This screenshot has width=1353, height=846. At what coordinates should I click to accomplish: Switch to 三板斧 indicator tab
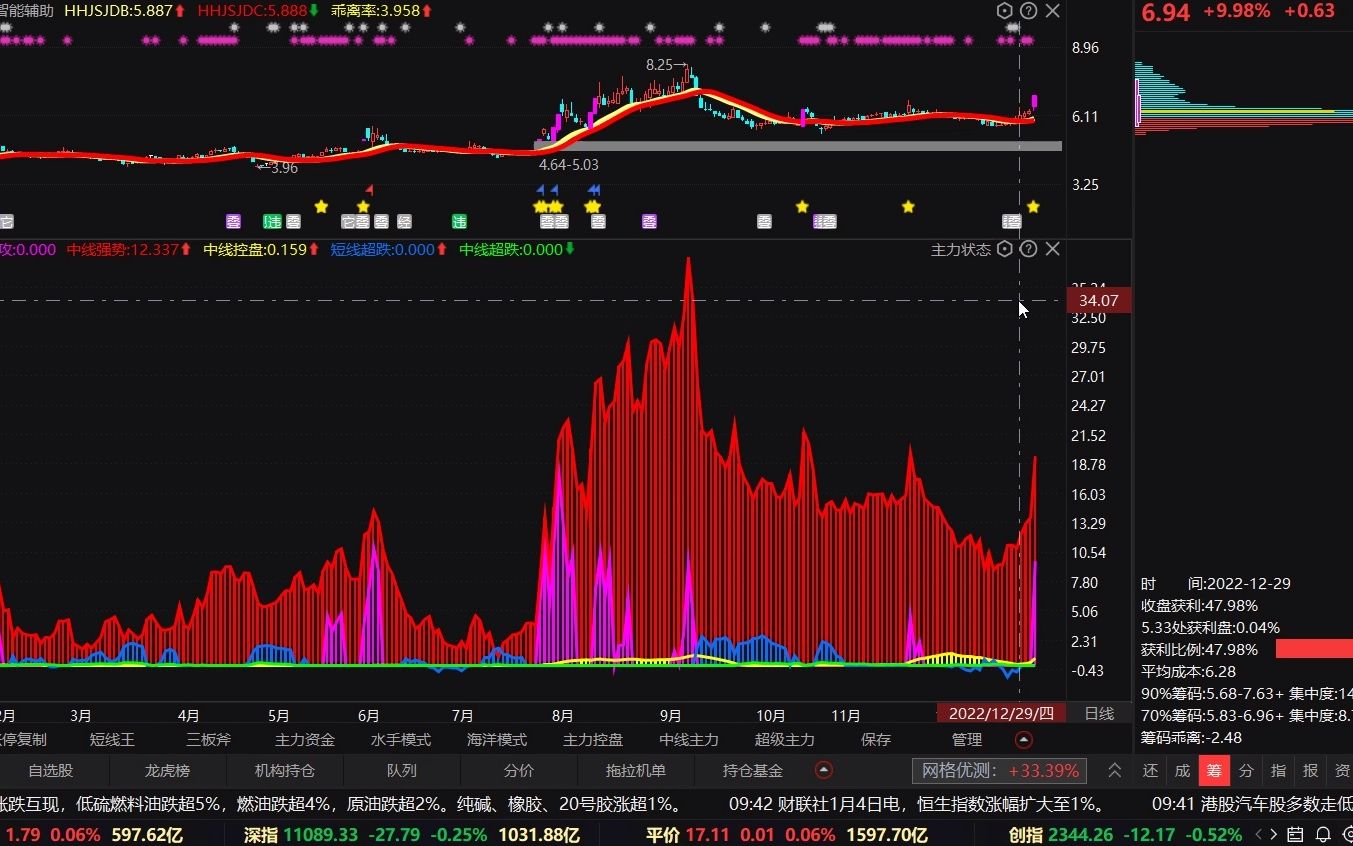(x=208, y=740)
